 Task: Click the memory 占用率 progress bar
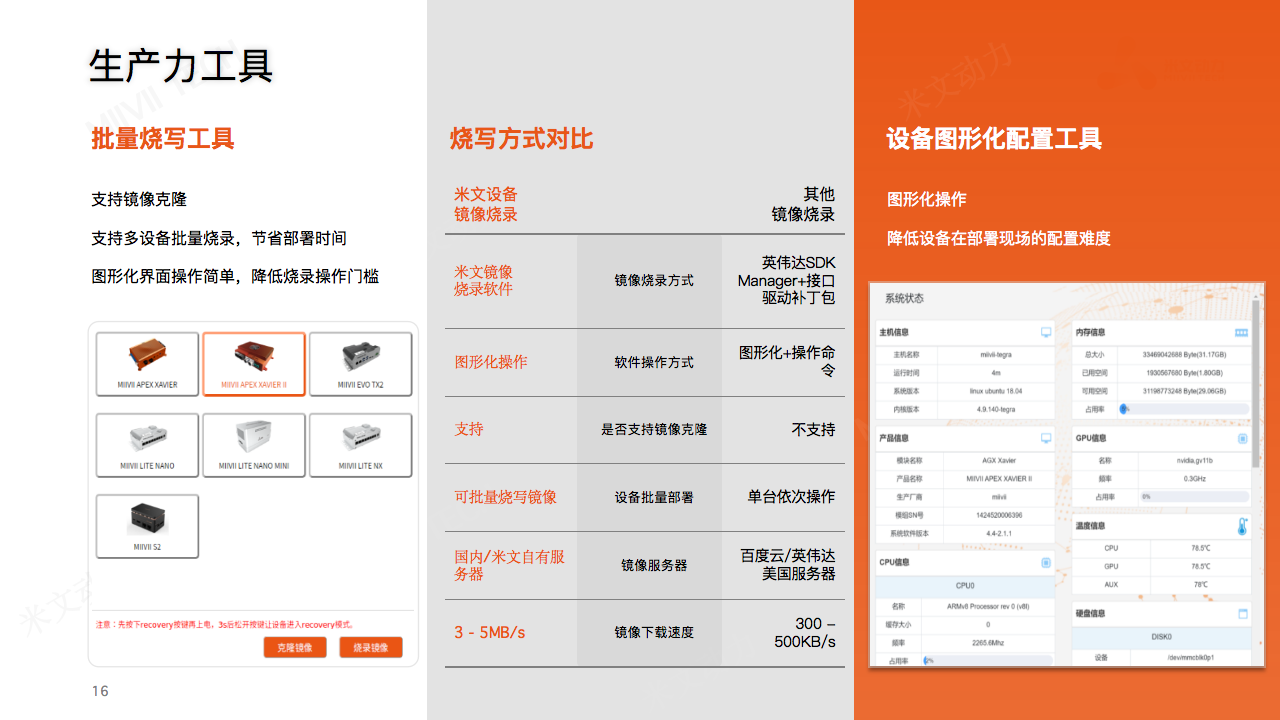pos(1184,409)
